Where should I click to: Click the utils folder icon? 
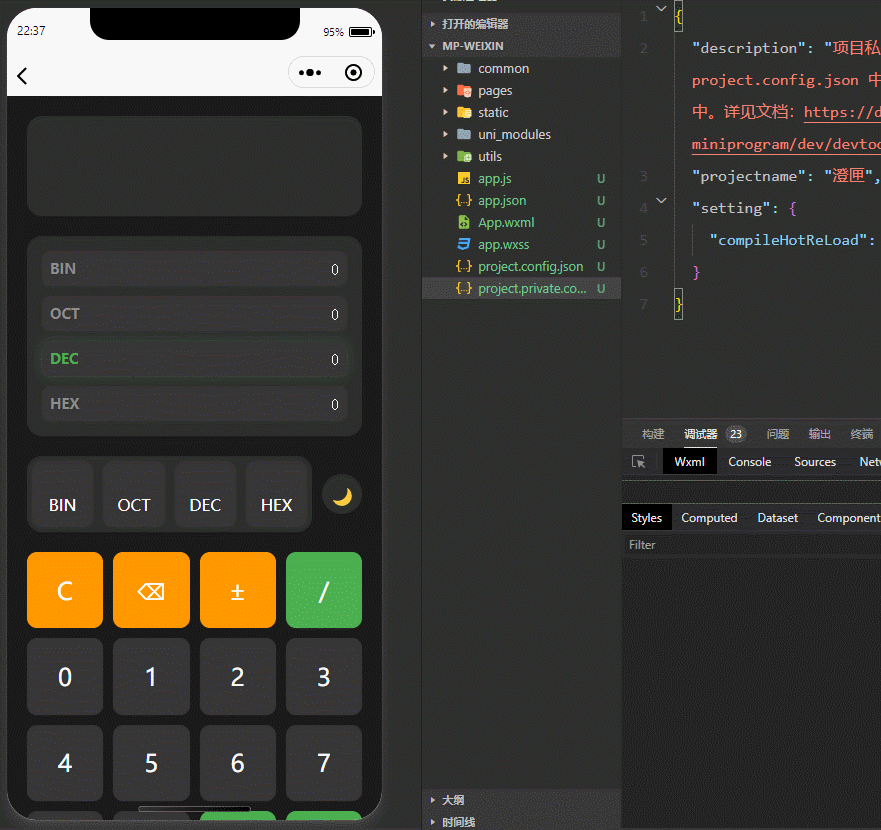coord(464,156)
